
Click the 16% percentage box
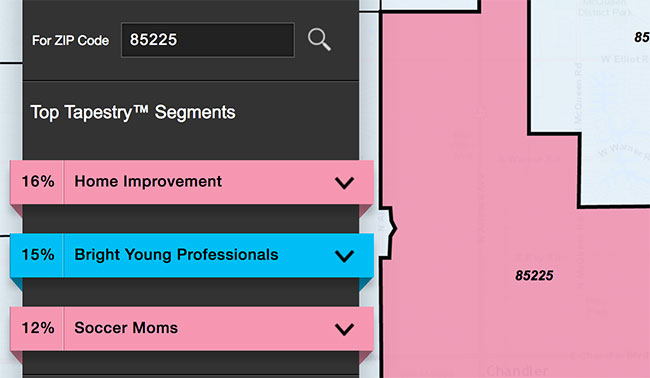pos(37,182)
